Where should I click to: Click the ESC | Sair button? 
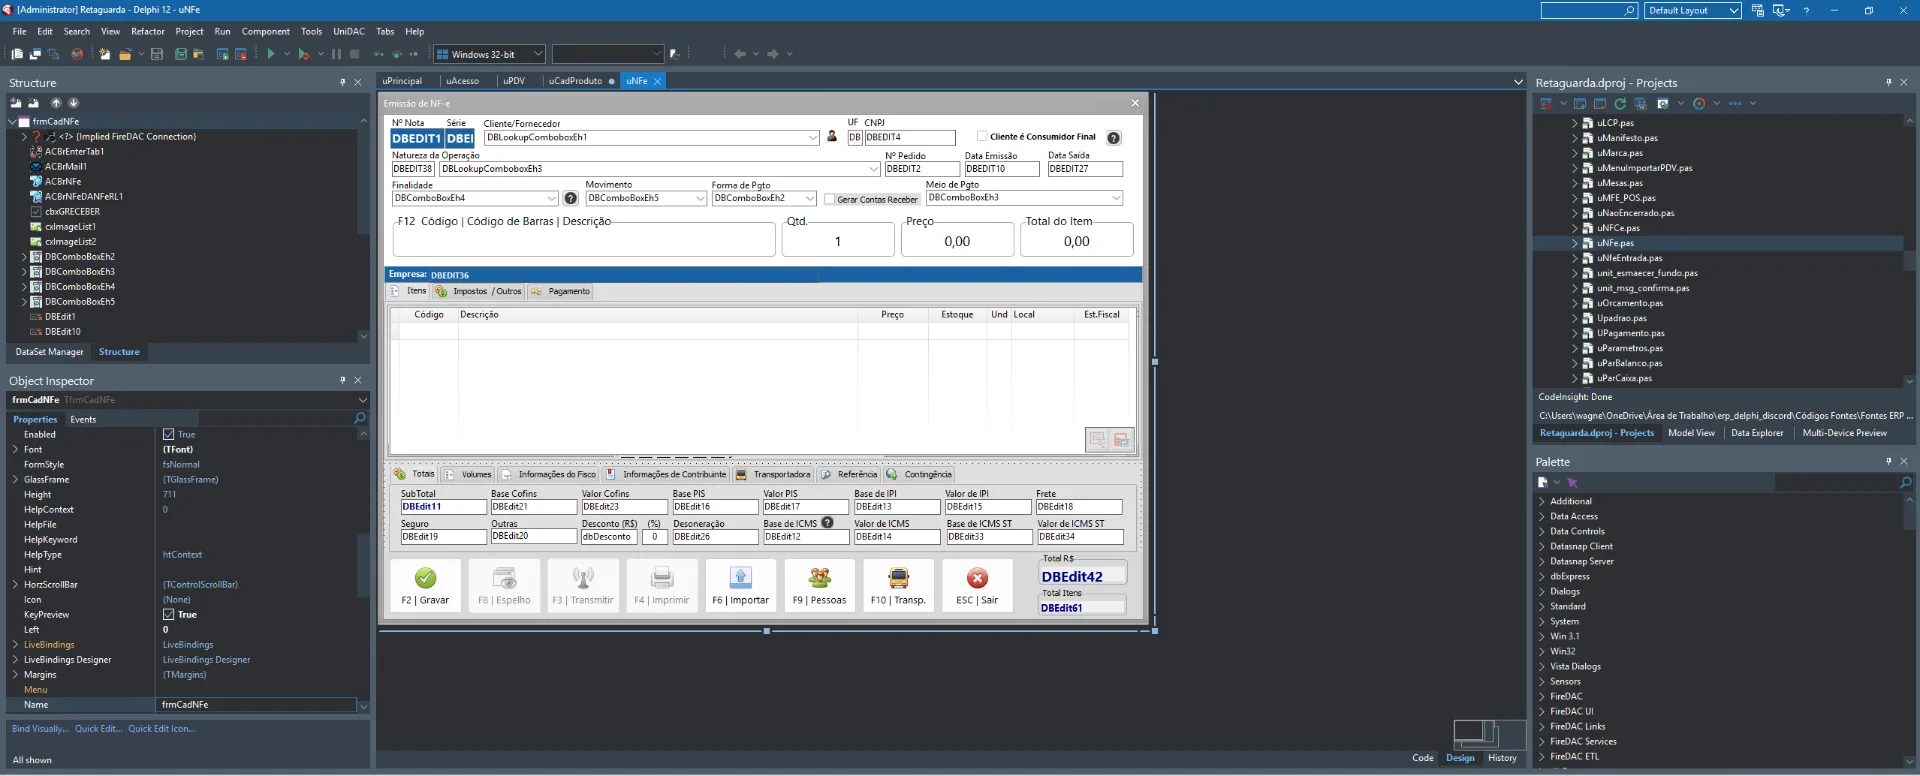(977, 585)
